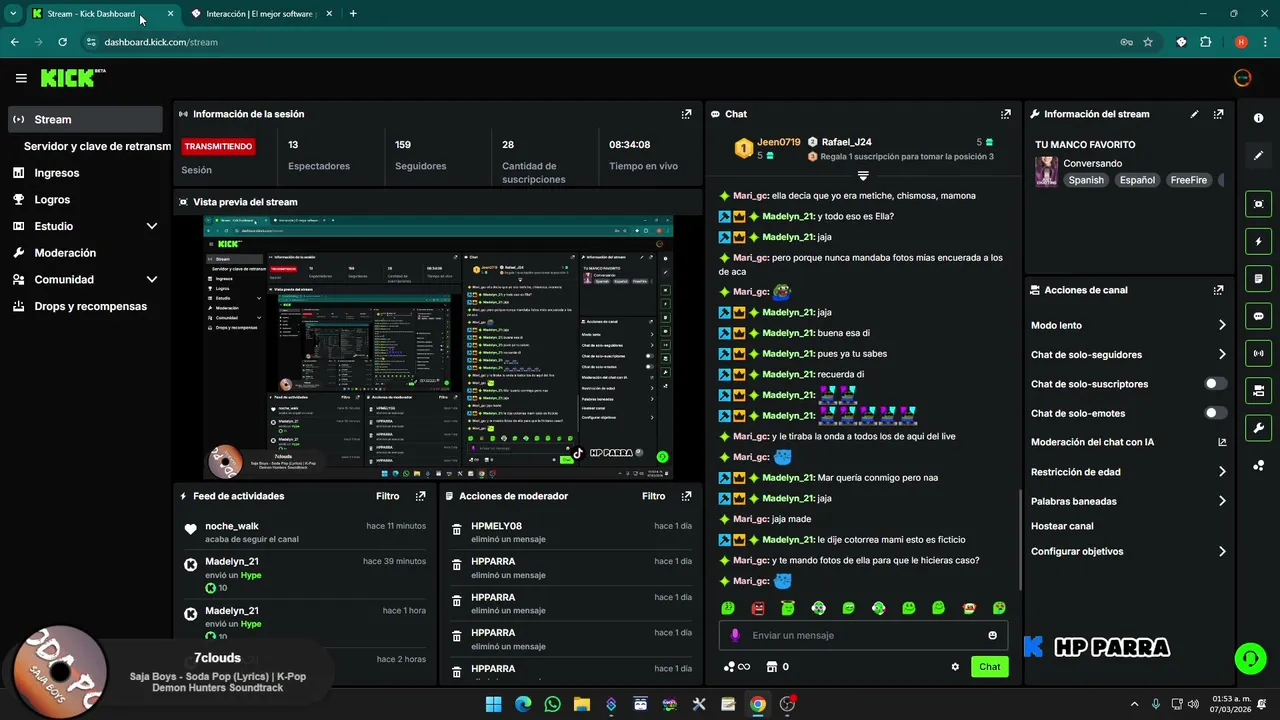
Task: Click the bubbles icon at the right toolbar bottom
Action: (1258, 466)
